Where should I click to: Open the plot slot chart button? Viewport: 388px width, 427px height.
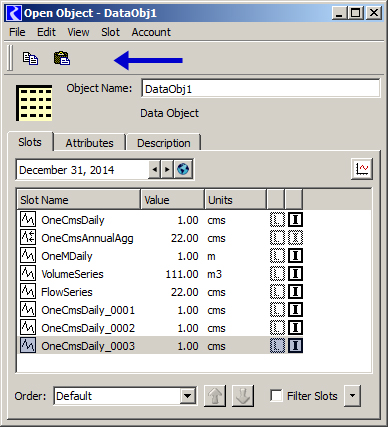(362, 169)
